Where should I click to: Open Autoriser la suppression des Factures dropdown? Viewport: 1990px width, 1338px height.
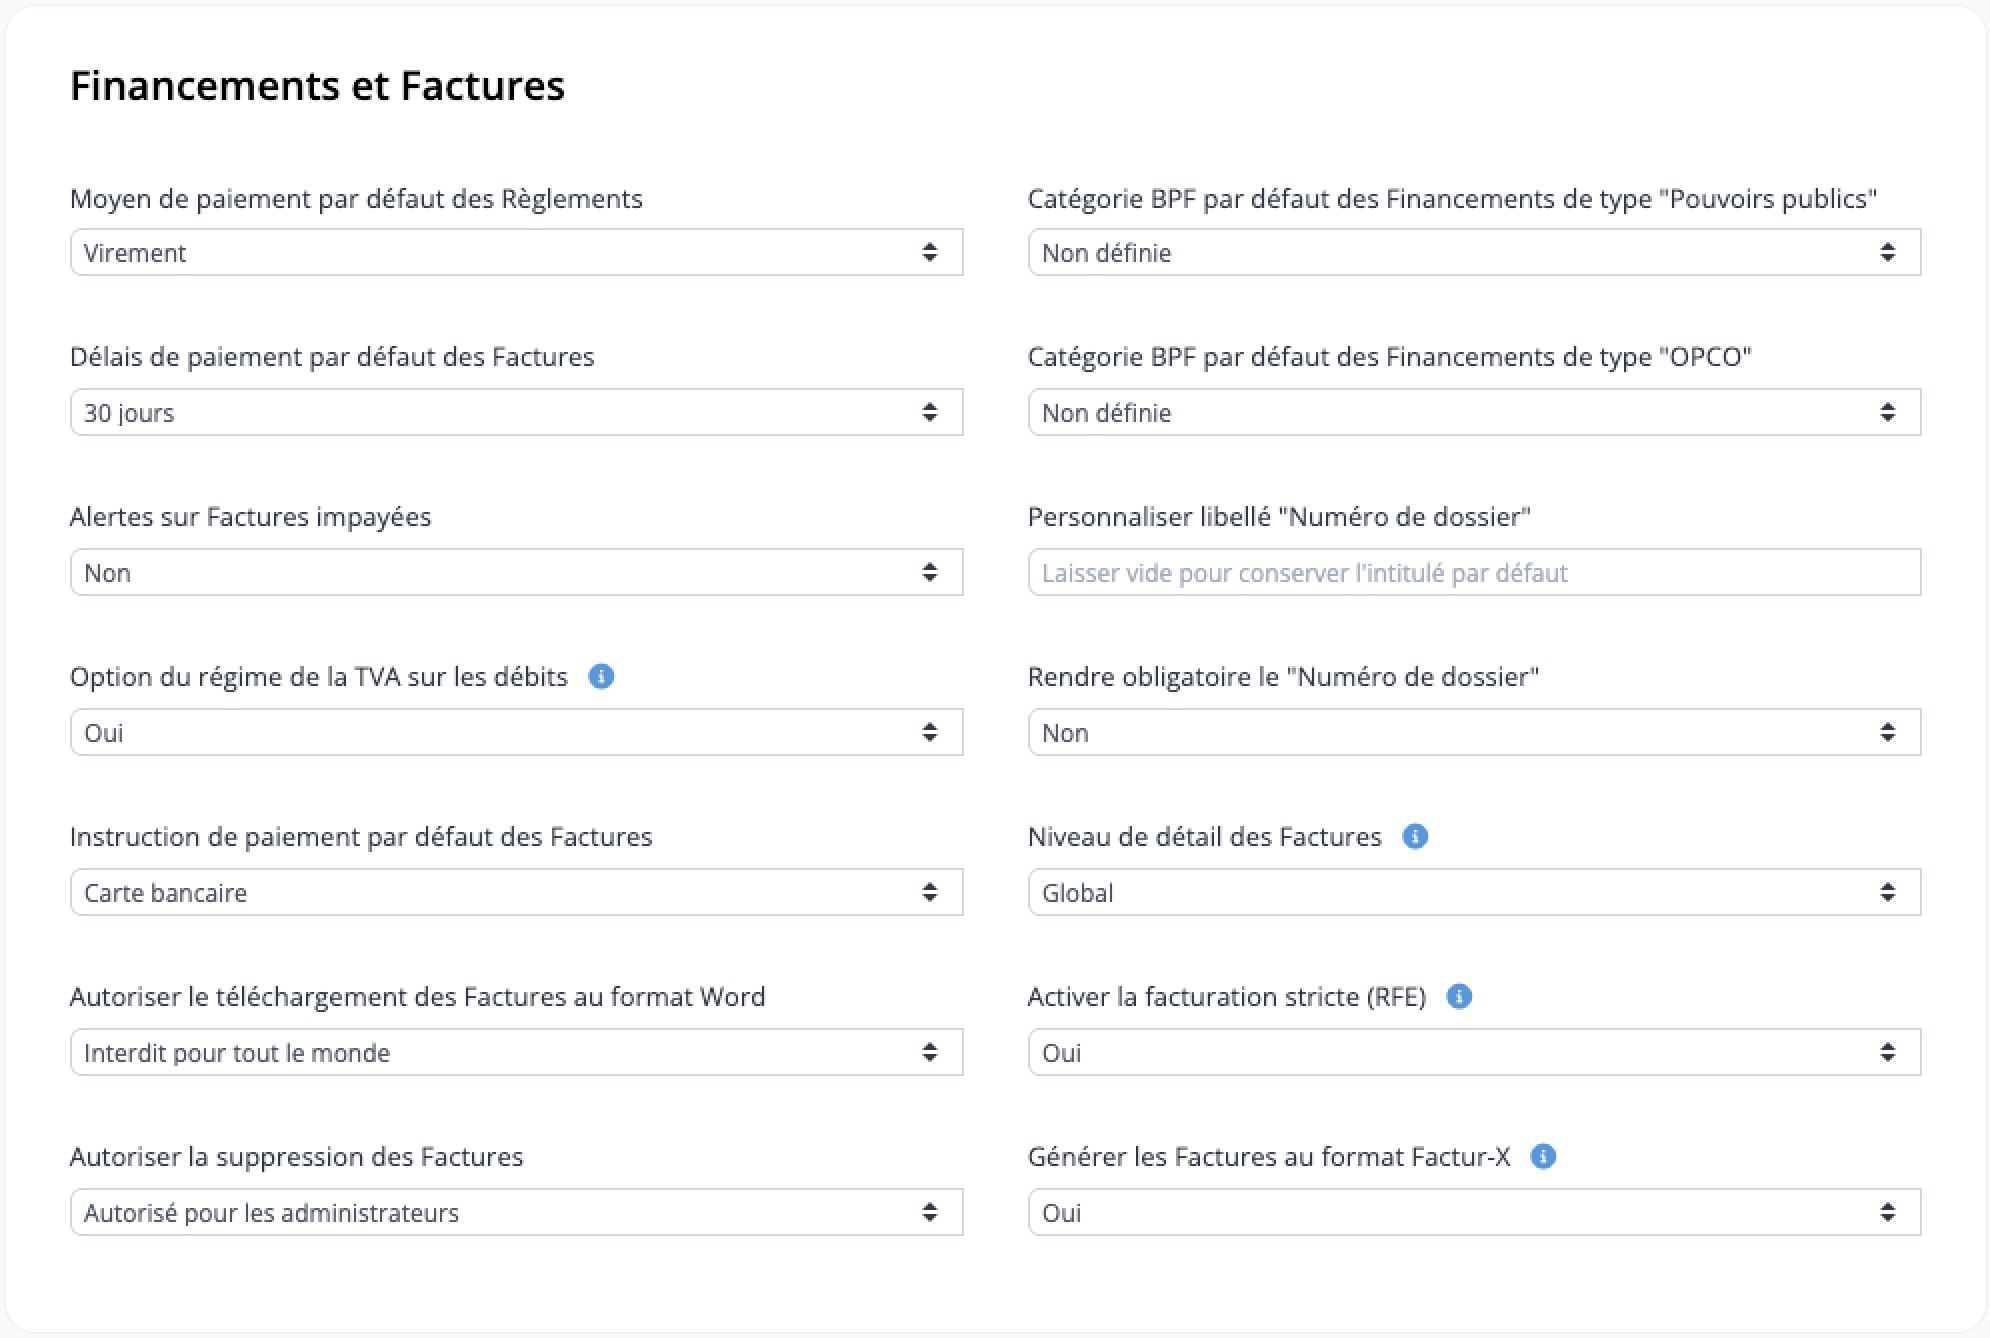point(516,1212)
